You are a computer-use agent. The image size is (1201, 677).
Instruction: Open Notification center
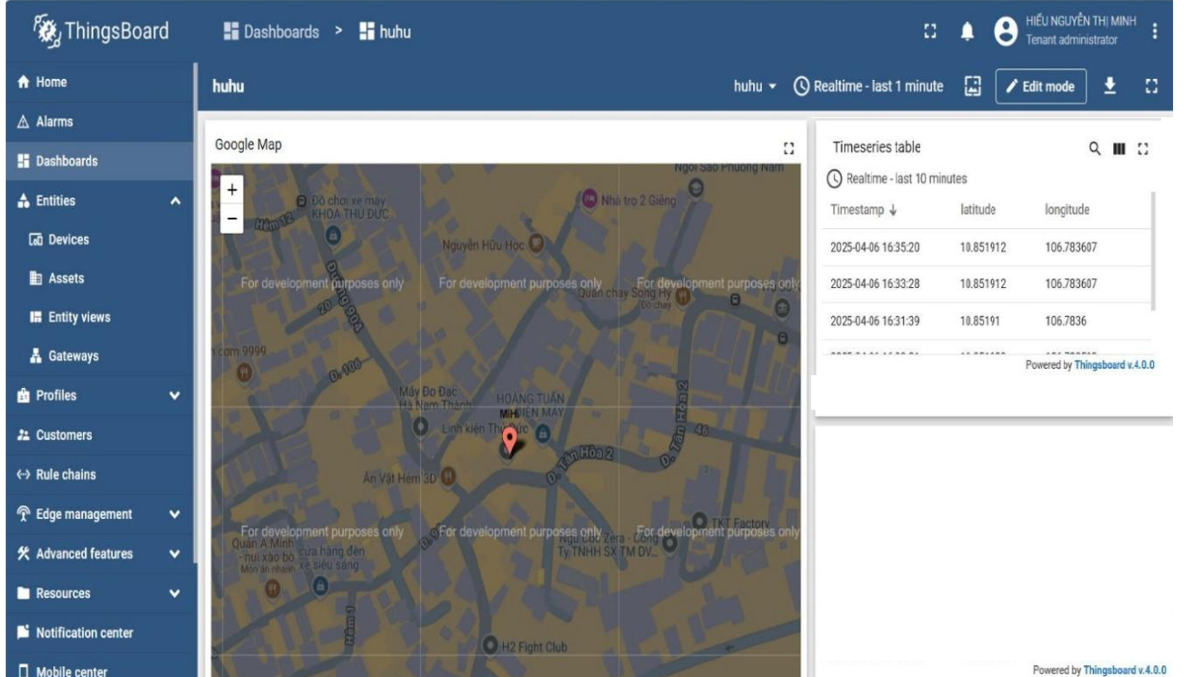click(x=97, y=632)
